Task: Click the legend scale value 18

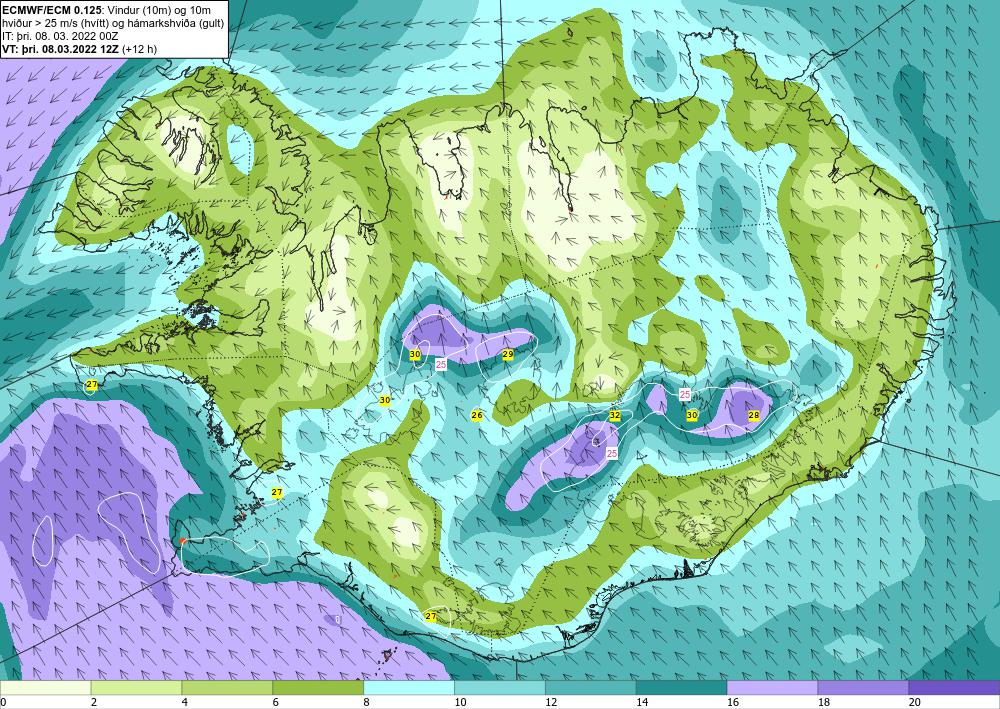Action: pyautogui.click(x=824, y=703)
